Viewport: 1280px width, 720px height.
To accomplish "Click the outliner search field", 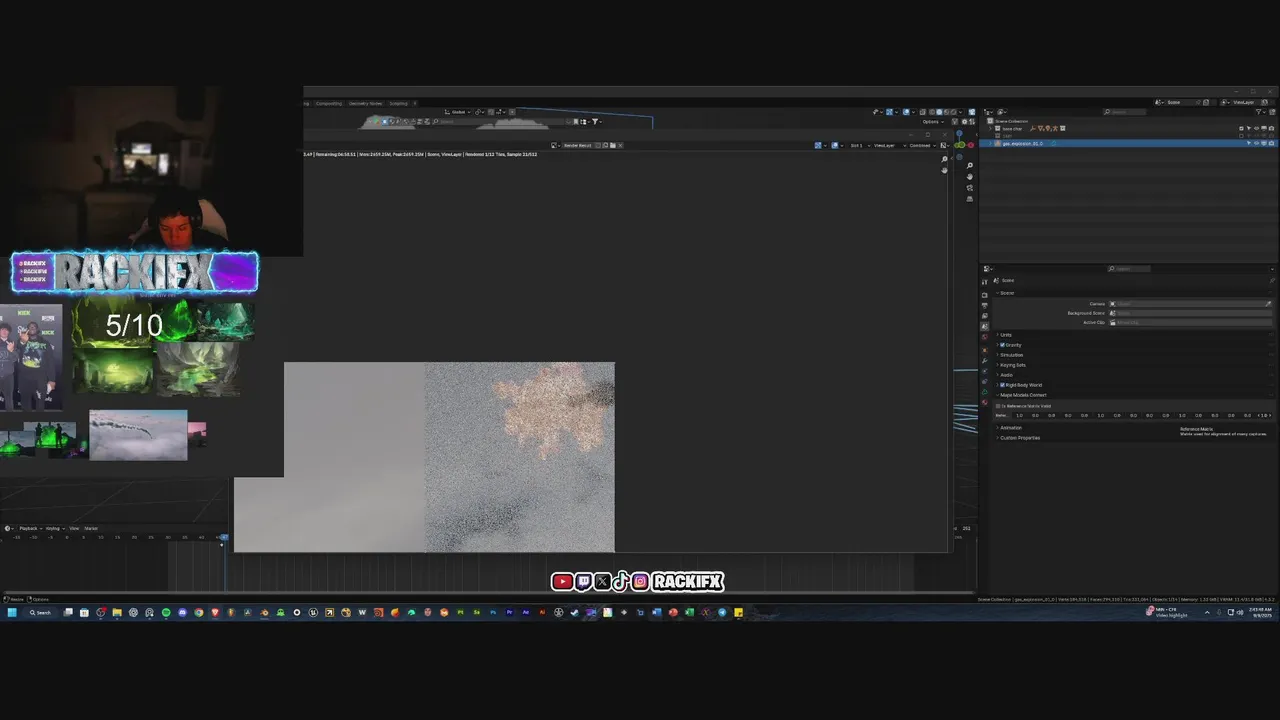I will (x=1124, y=112).
